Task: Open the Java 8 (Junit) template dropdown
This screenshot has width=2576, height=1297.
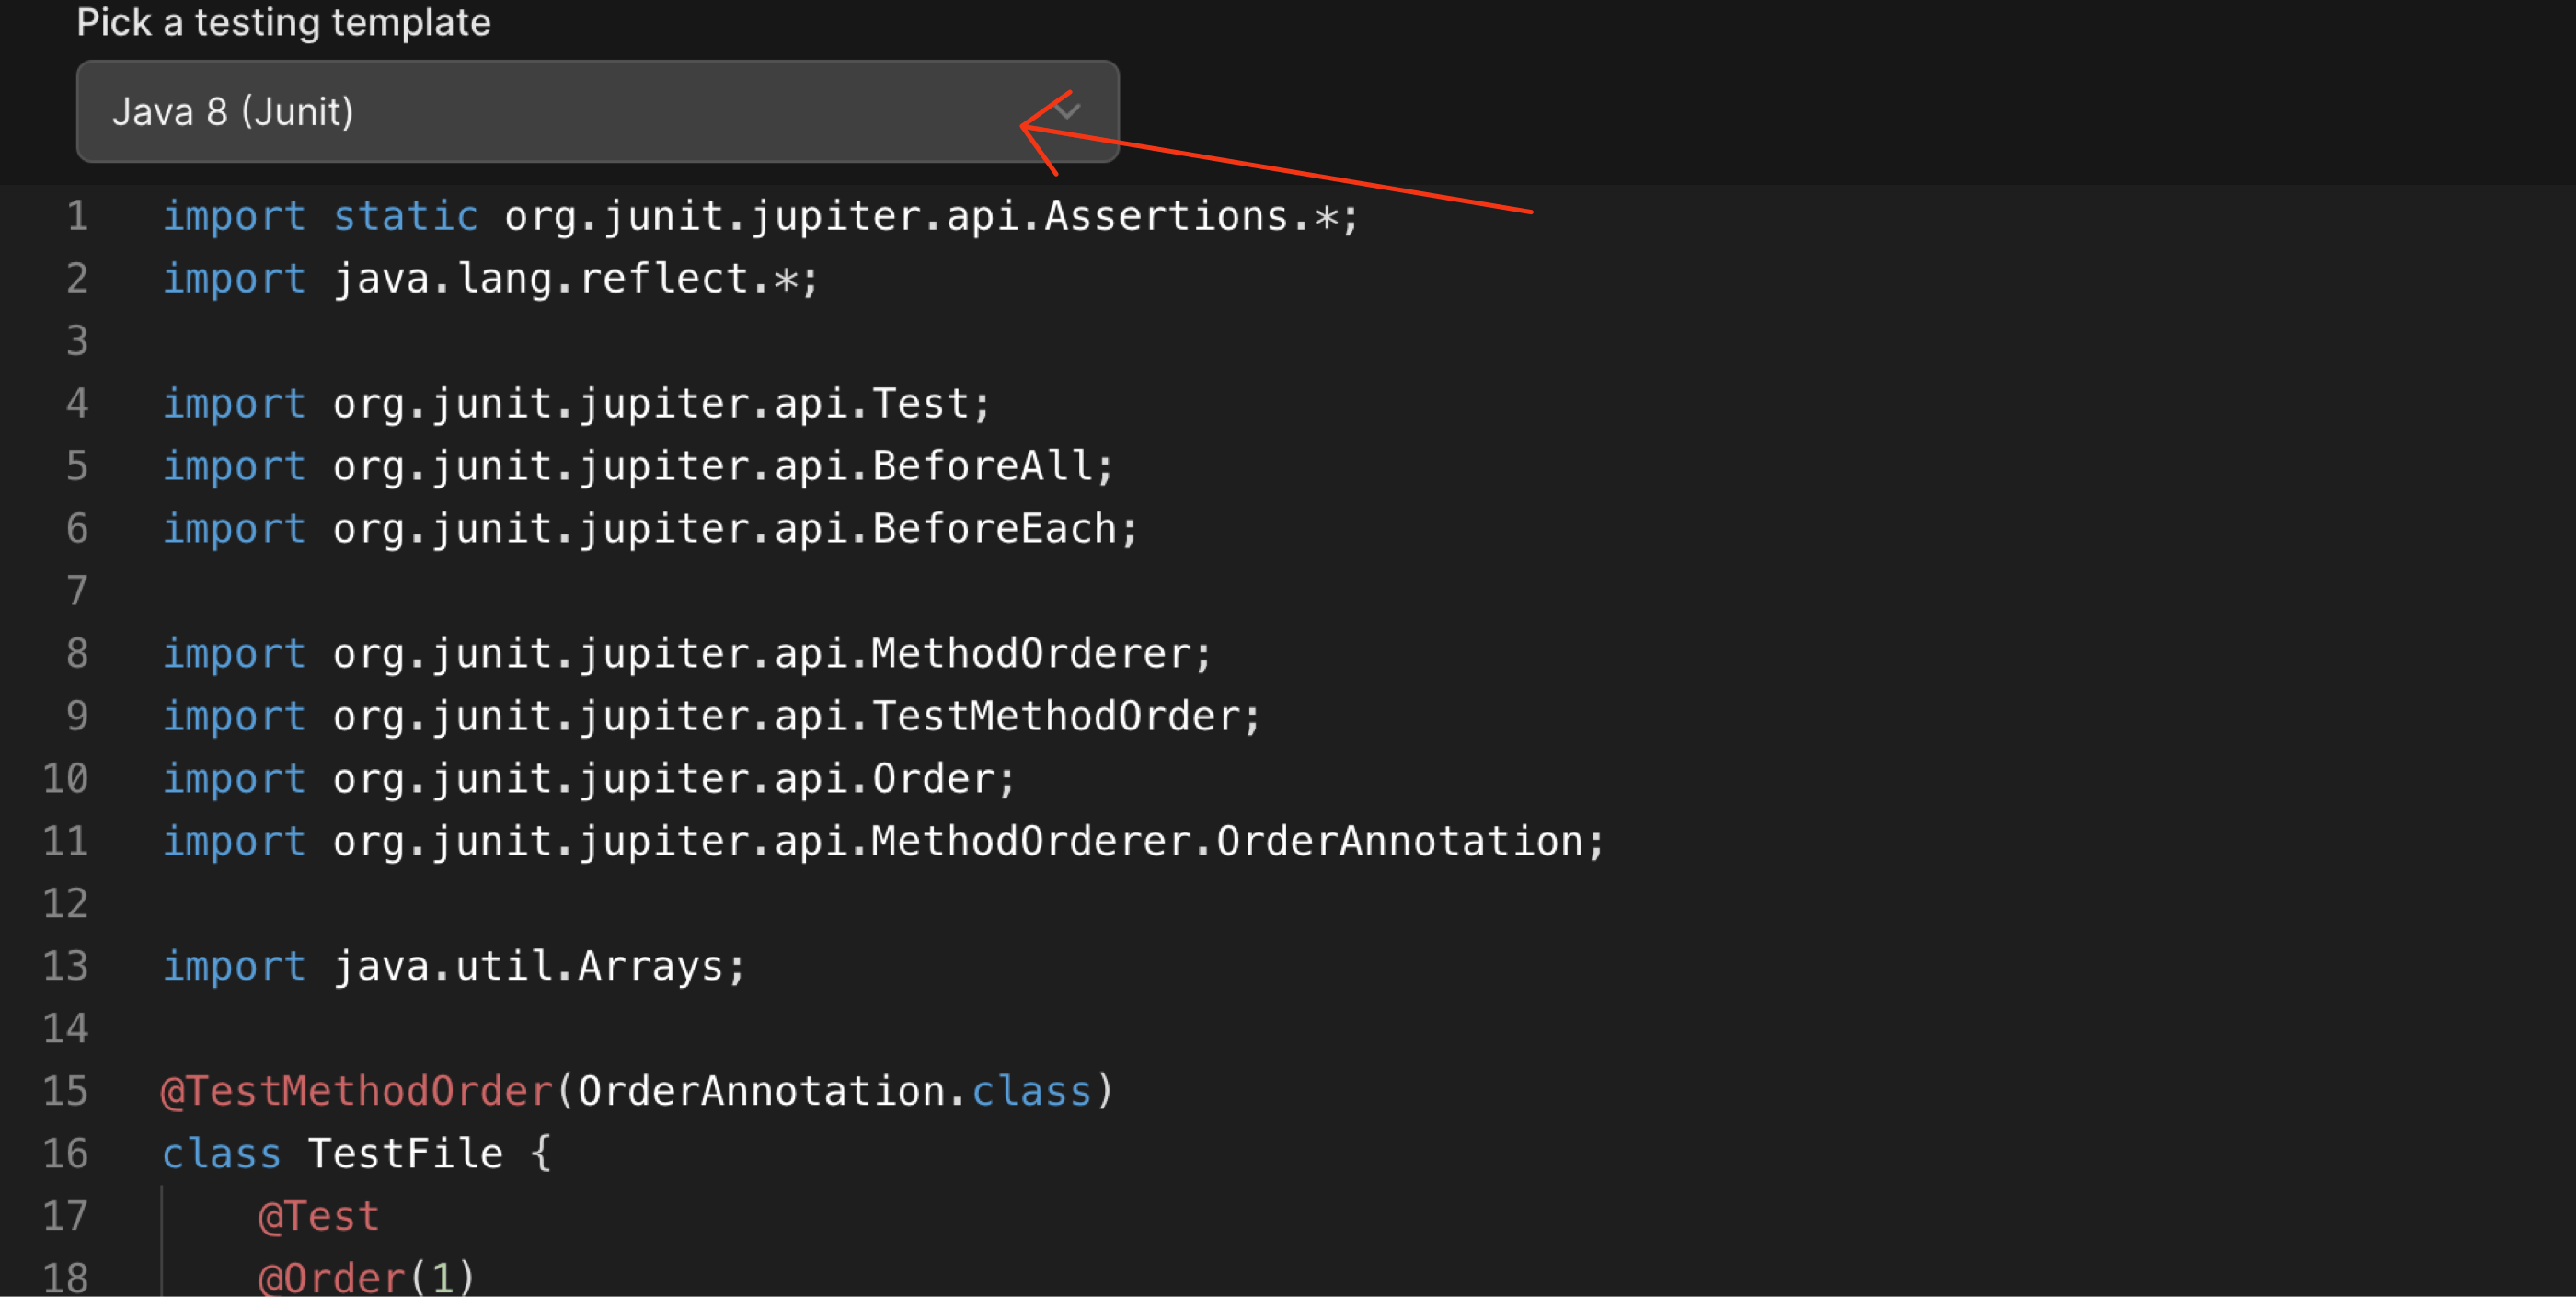Action: pyautogui.click(x=596, y=111)
